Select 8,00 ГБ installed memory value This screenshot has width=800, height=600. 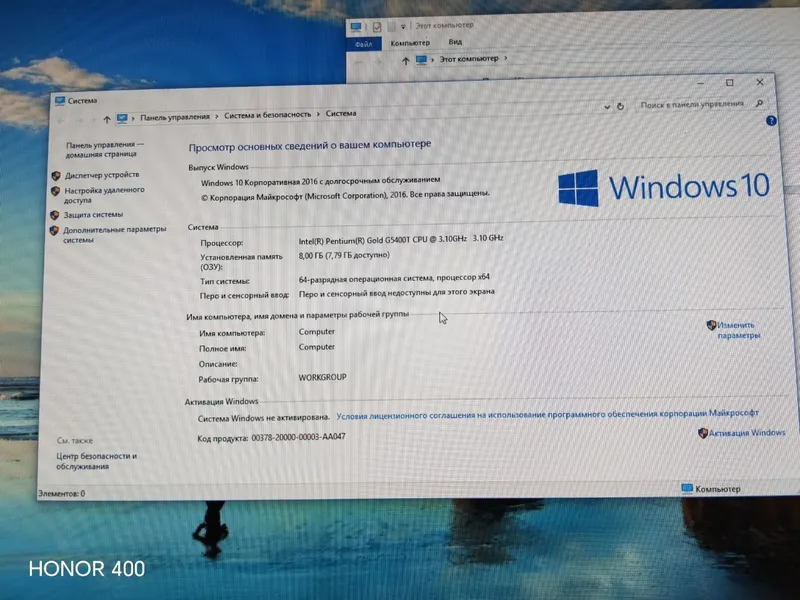click(344, 255)
